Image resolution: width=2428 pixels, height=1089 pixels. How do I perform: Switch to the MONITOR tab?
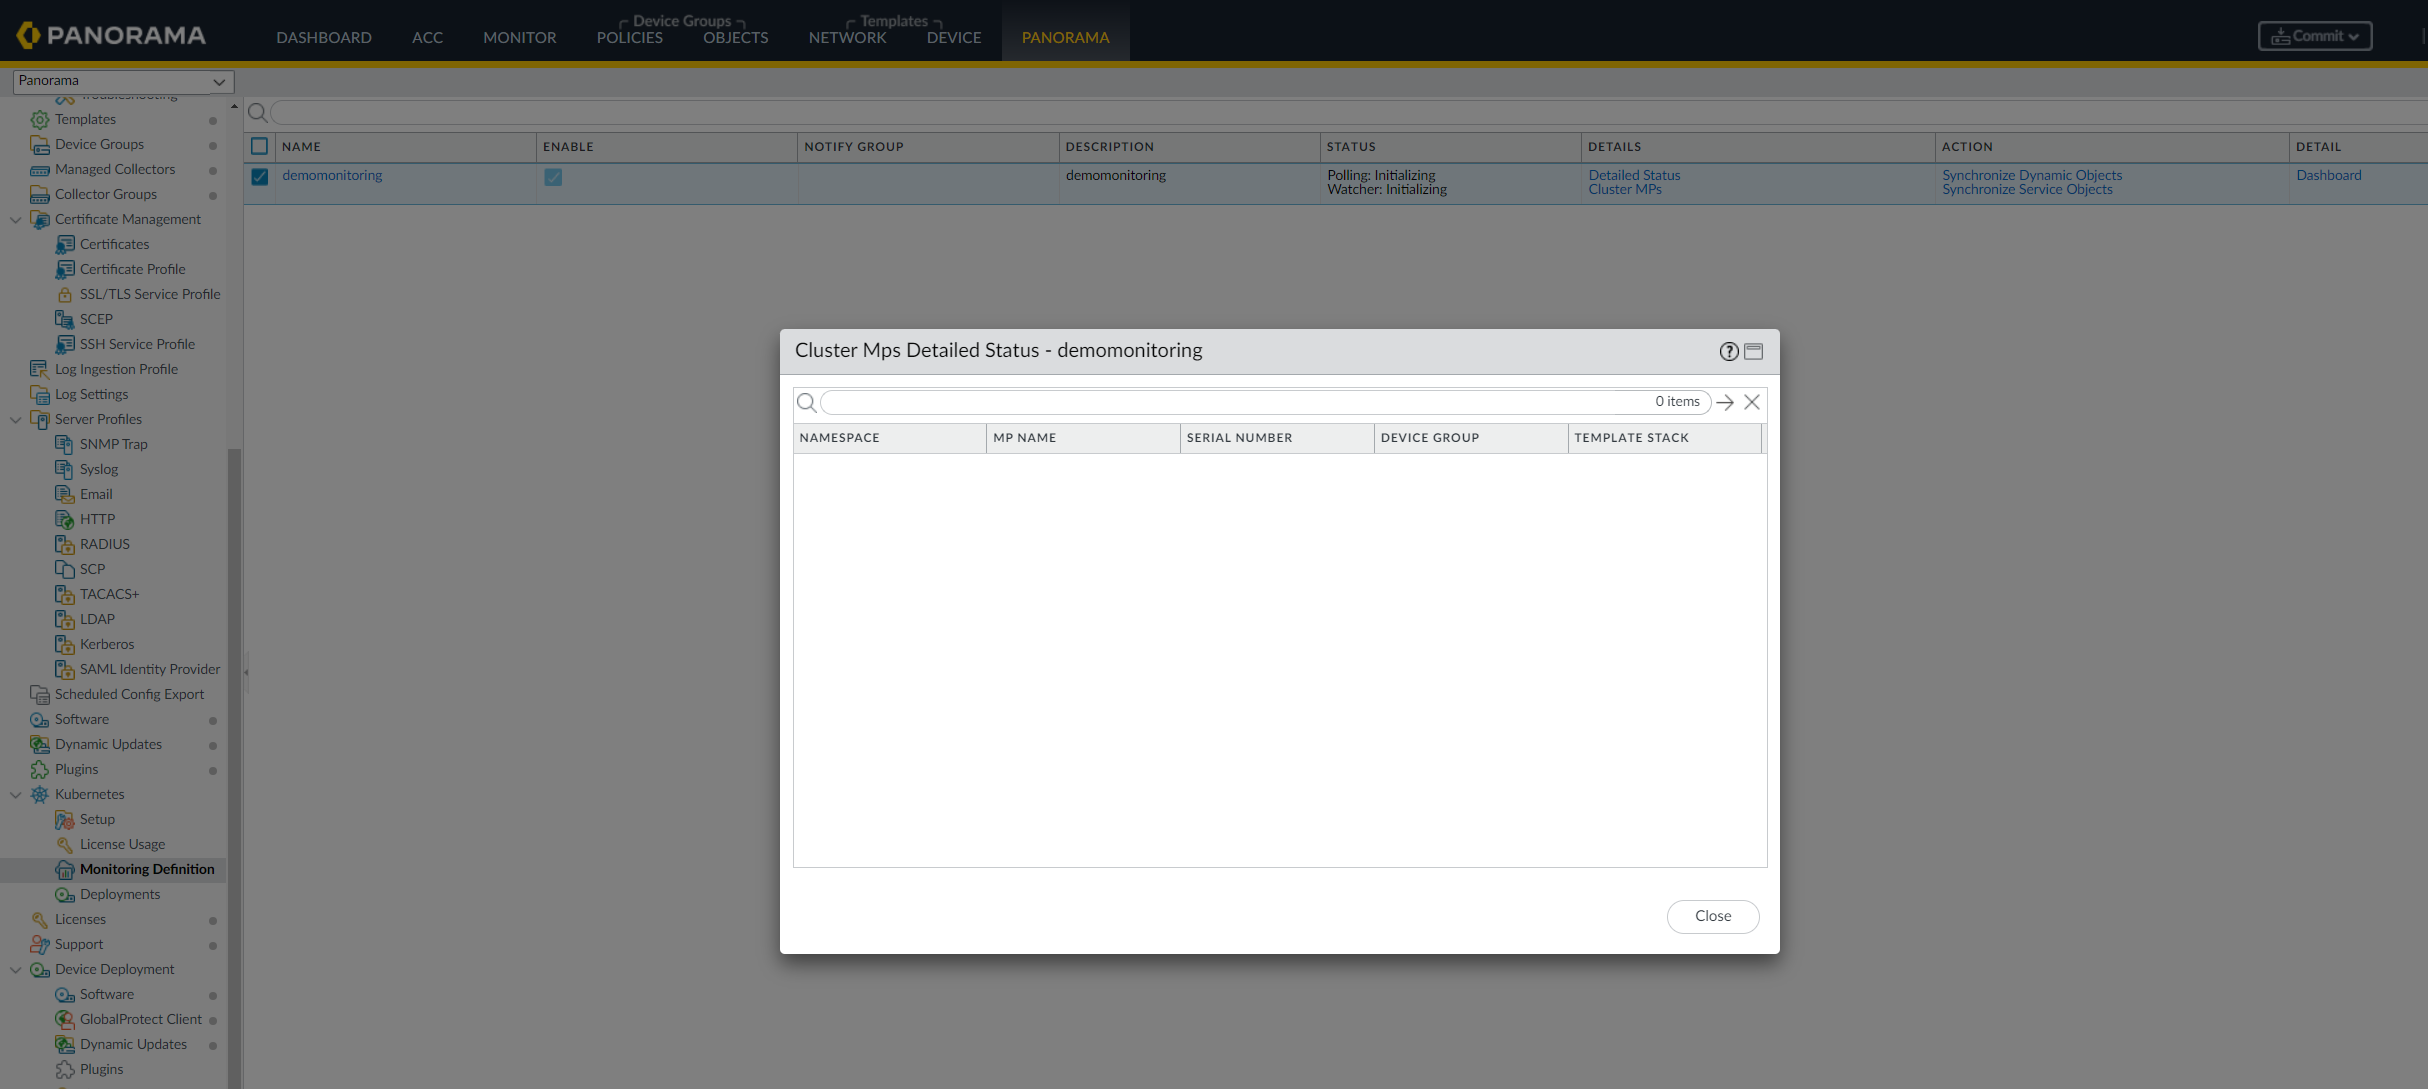click(519, 37)
